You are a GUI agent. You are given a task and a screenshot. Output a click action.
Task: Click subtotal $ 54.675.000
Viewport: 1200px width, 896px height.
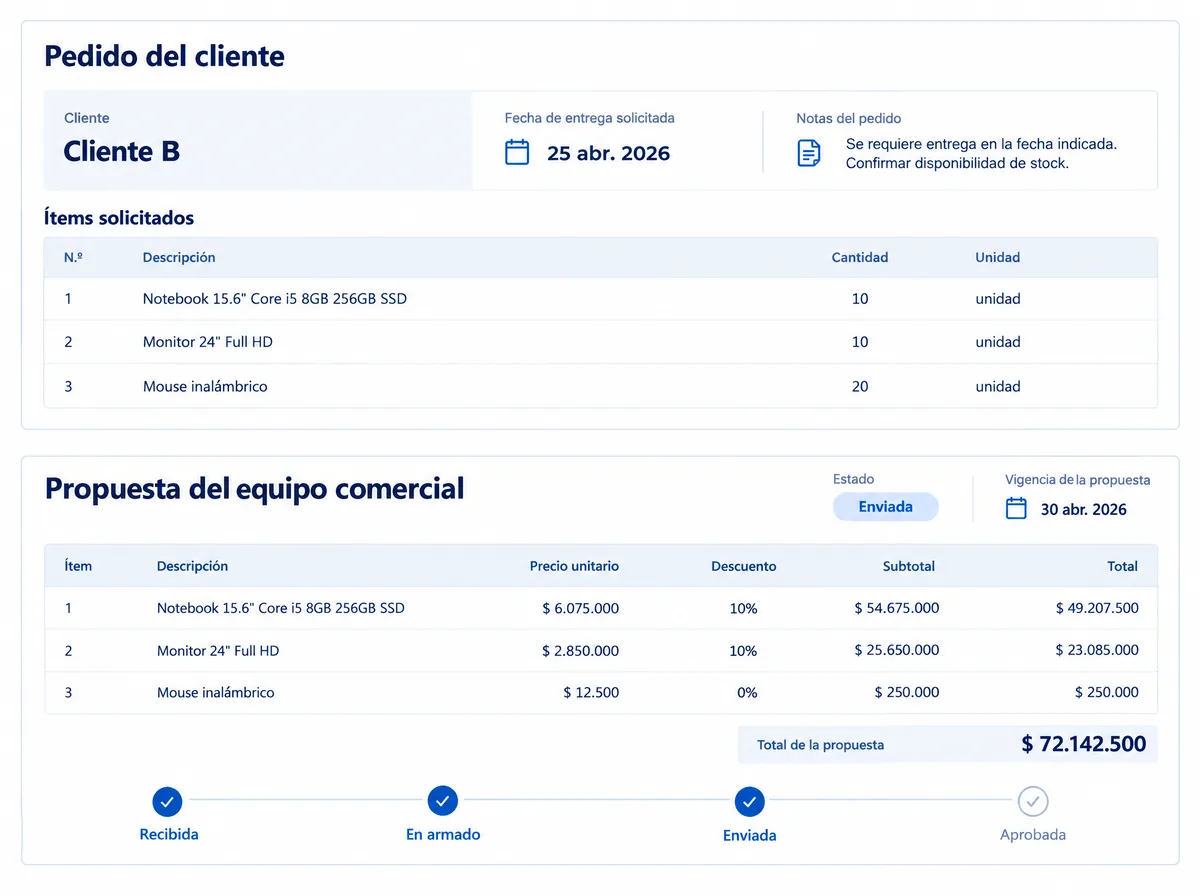[x=897, y=608]
